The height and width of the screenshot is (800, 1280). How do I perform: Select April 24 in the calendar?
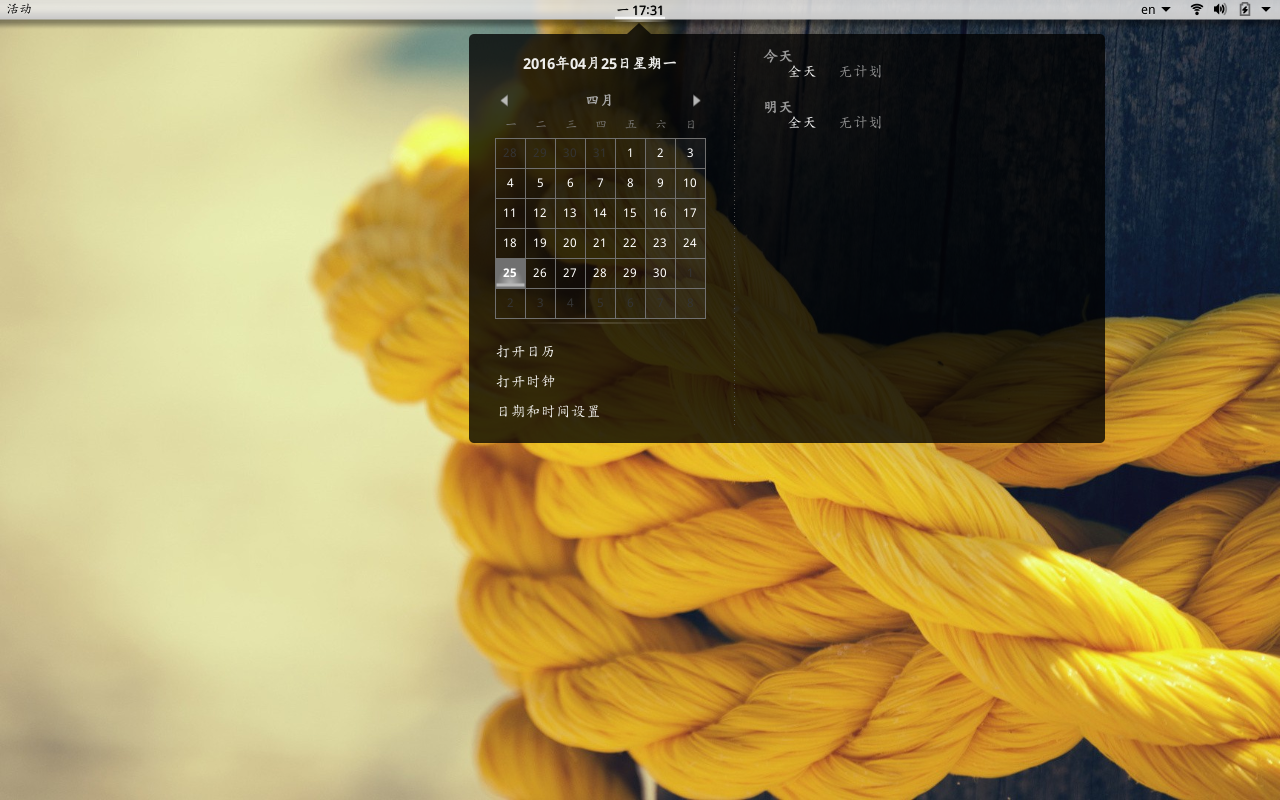[x=690, y=243]
